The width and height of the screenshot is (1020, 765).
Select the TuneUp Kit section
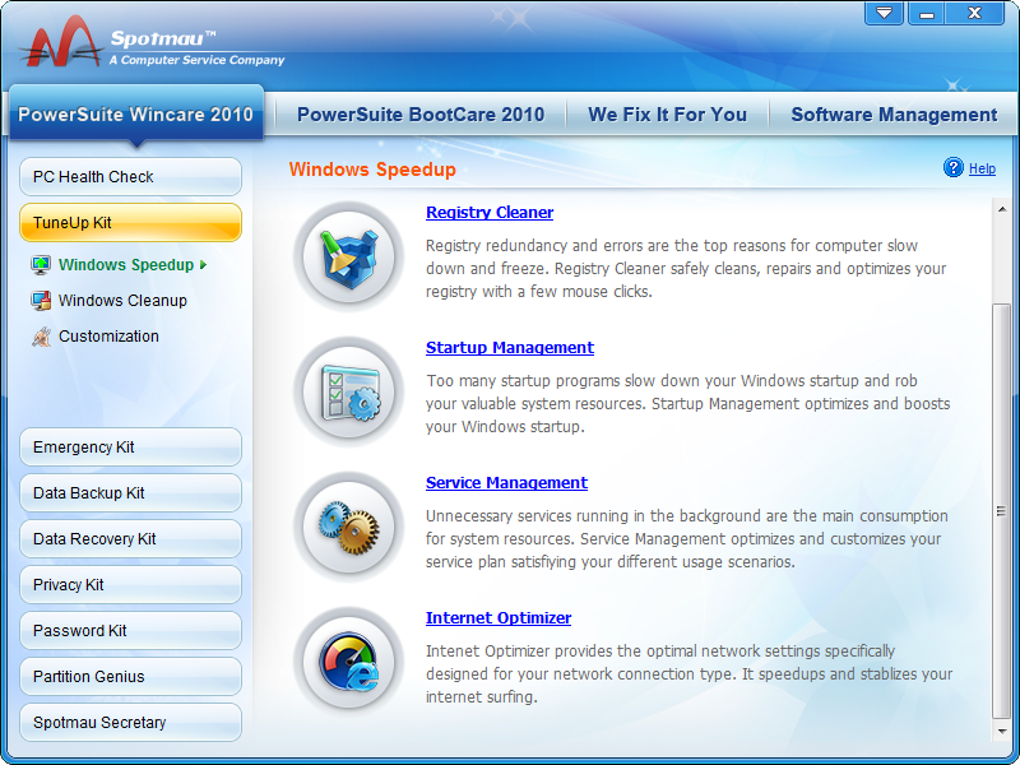point(131,222)
